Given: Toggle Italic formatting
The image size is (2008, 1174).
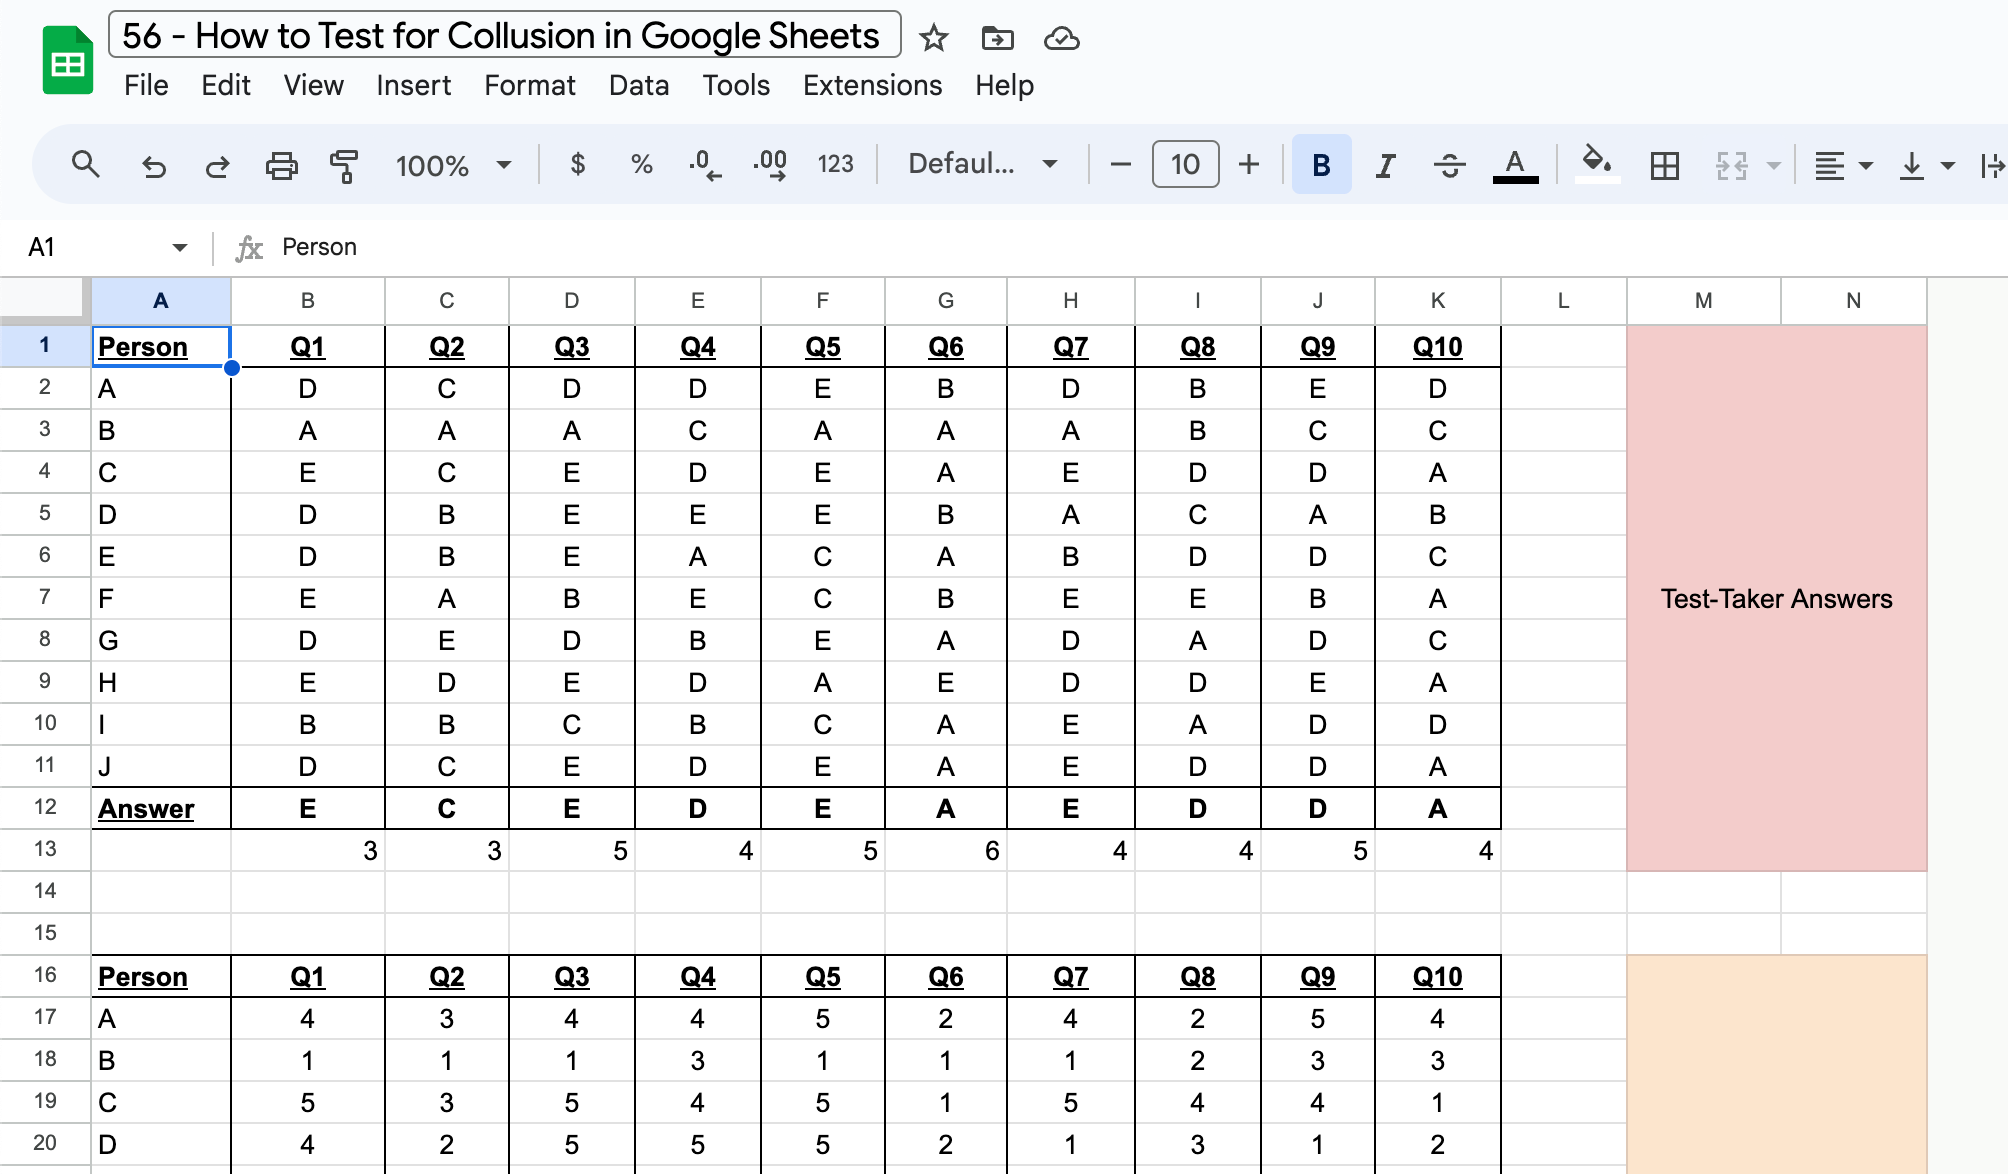Looking at the screenshot, I should point(1385,165).
